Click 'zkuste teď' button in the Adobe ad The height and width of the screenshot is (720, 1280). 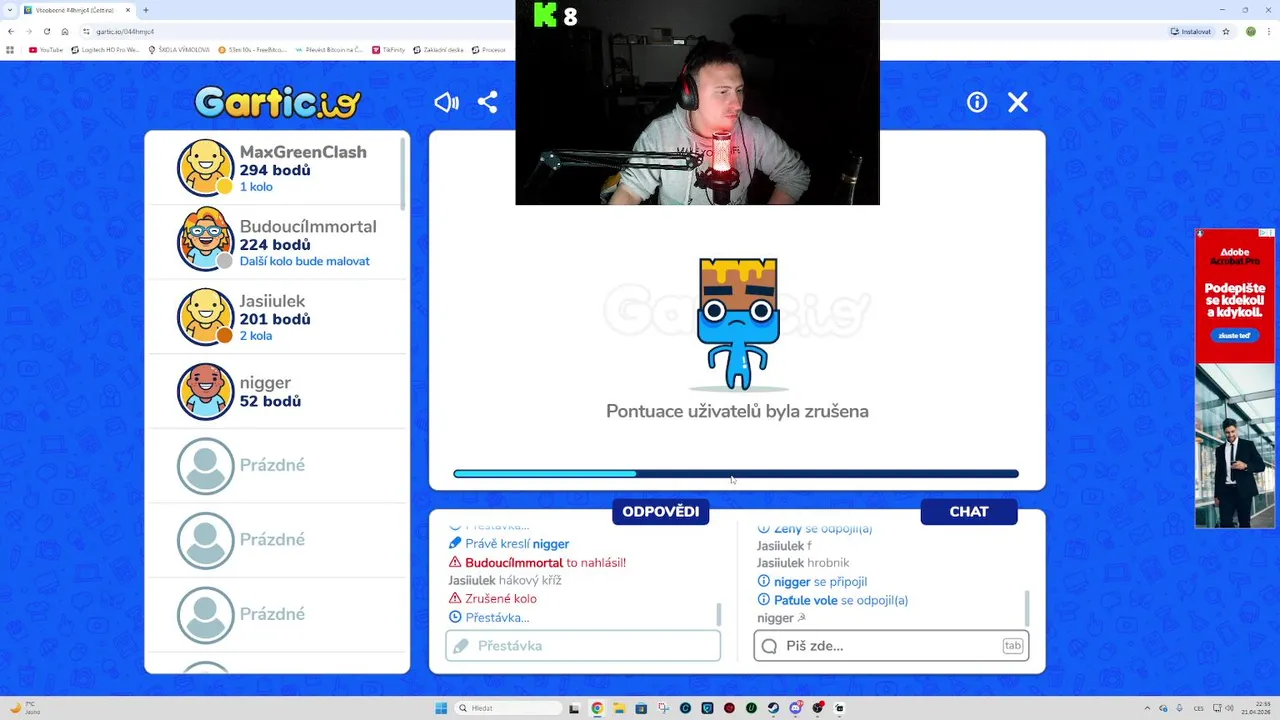click(1234, 336)
